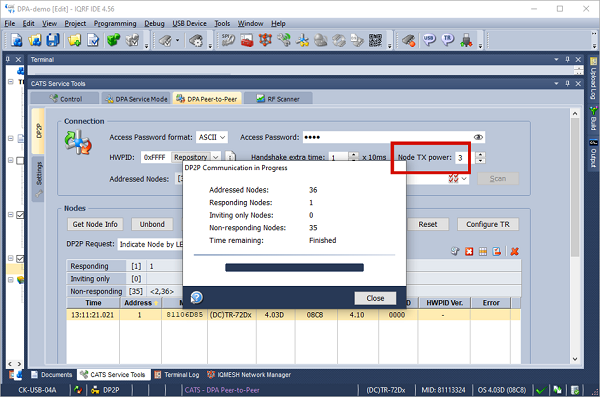Click the finished progress bar in dialog
Viewport: 600px width, 397px height.
(294, 267)
